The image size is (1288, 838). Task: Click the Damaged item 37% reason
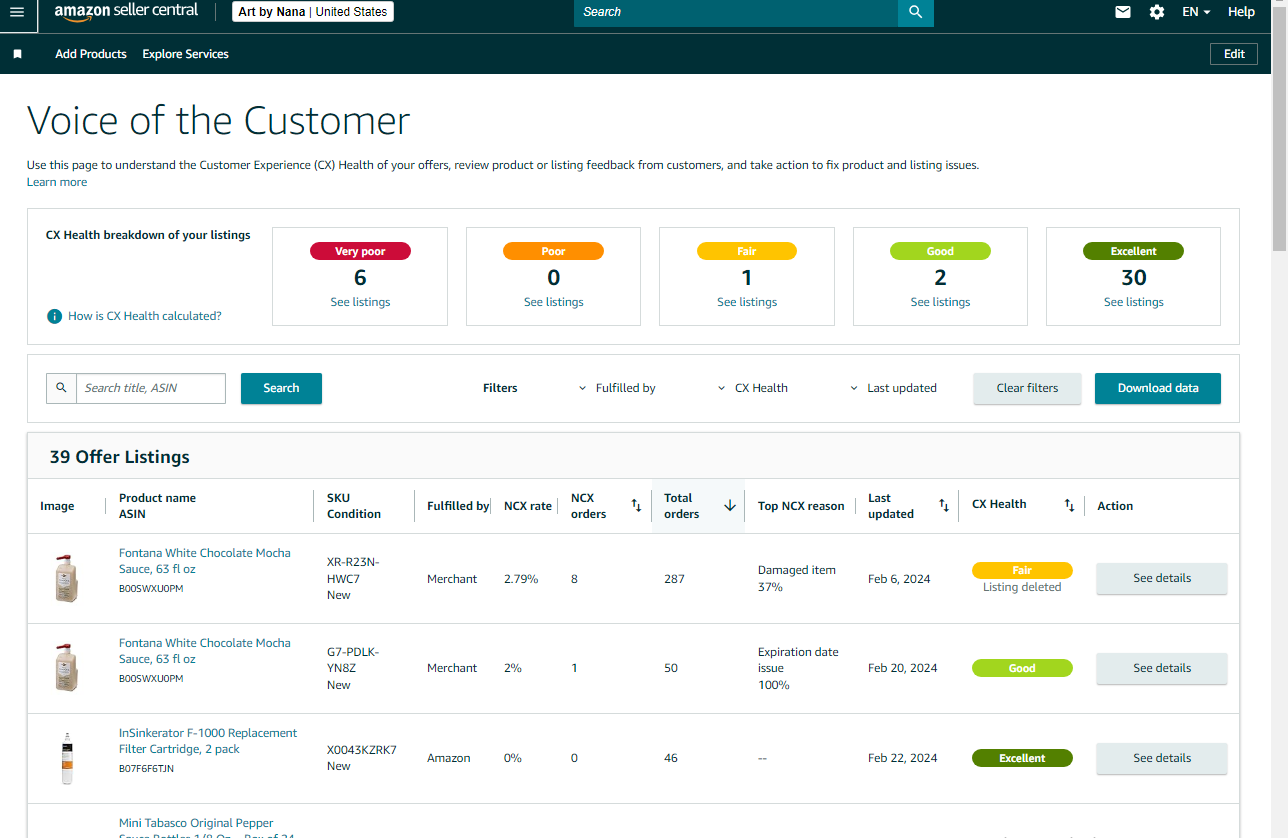tap(797, 578)
